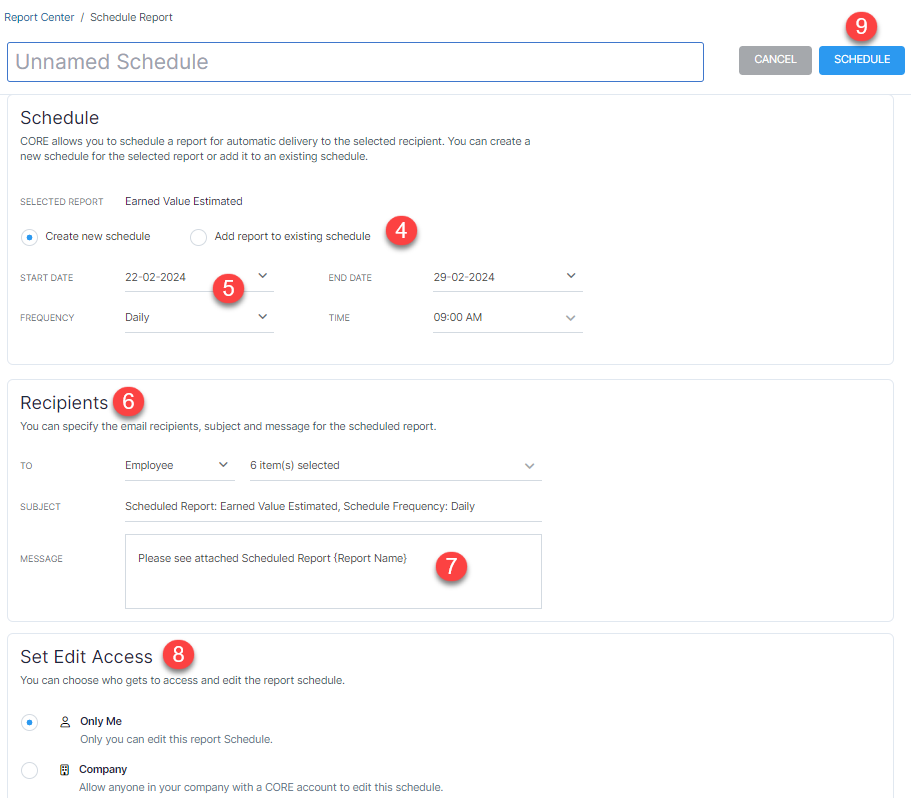Expand the Frequency dropdown showing Daily

click(261, 316)
